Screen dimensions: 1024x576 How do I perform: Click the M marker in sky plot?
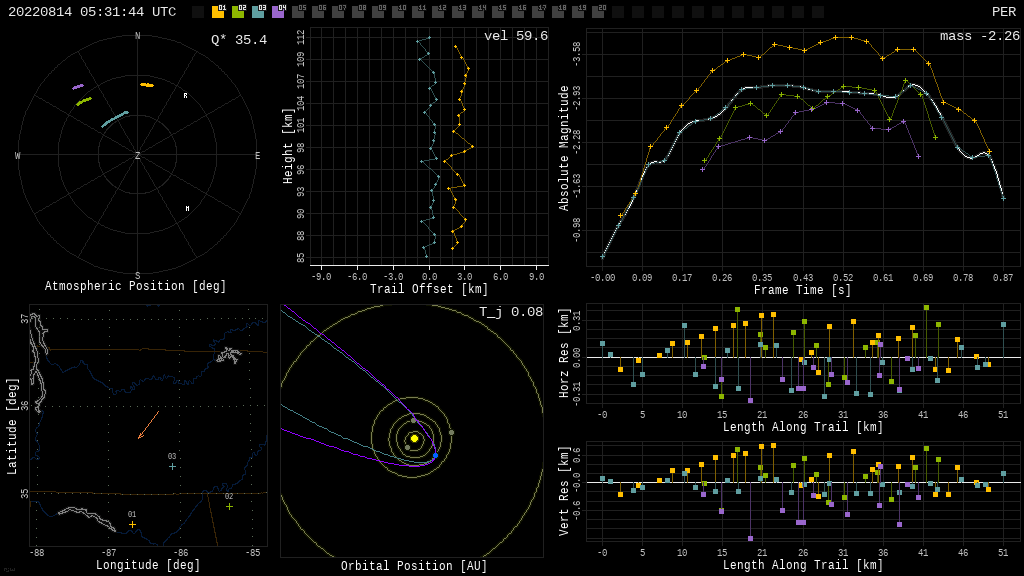pos(187,209)
